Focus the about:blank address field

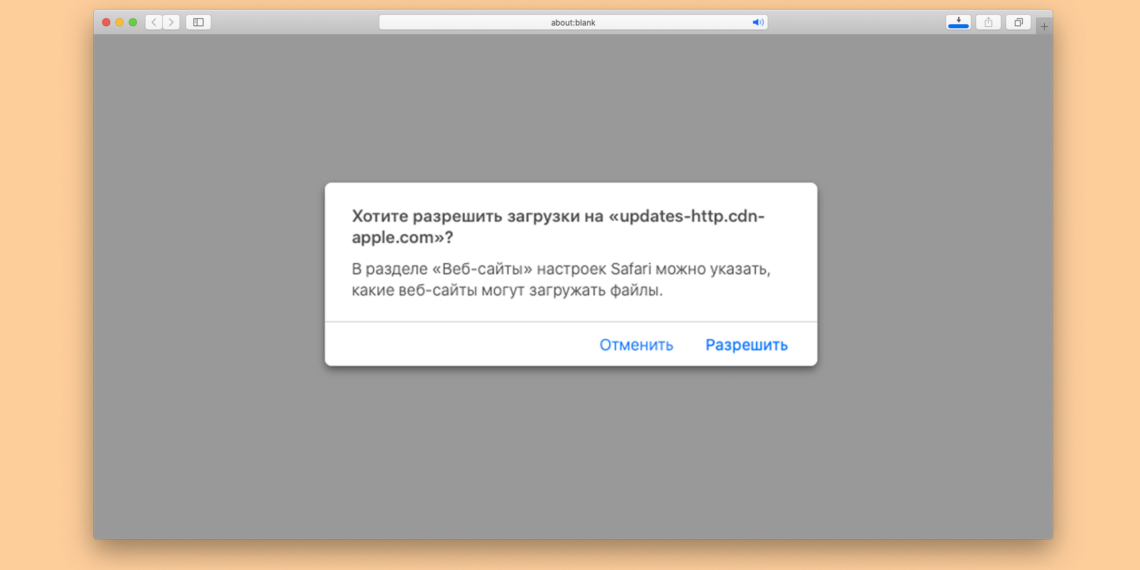coord(573,22)
